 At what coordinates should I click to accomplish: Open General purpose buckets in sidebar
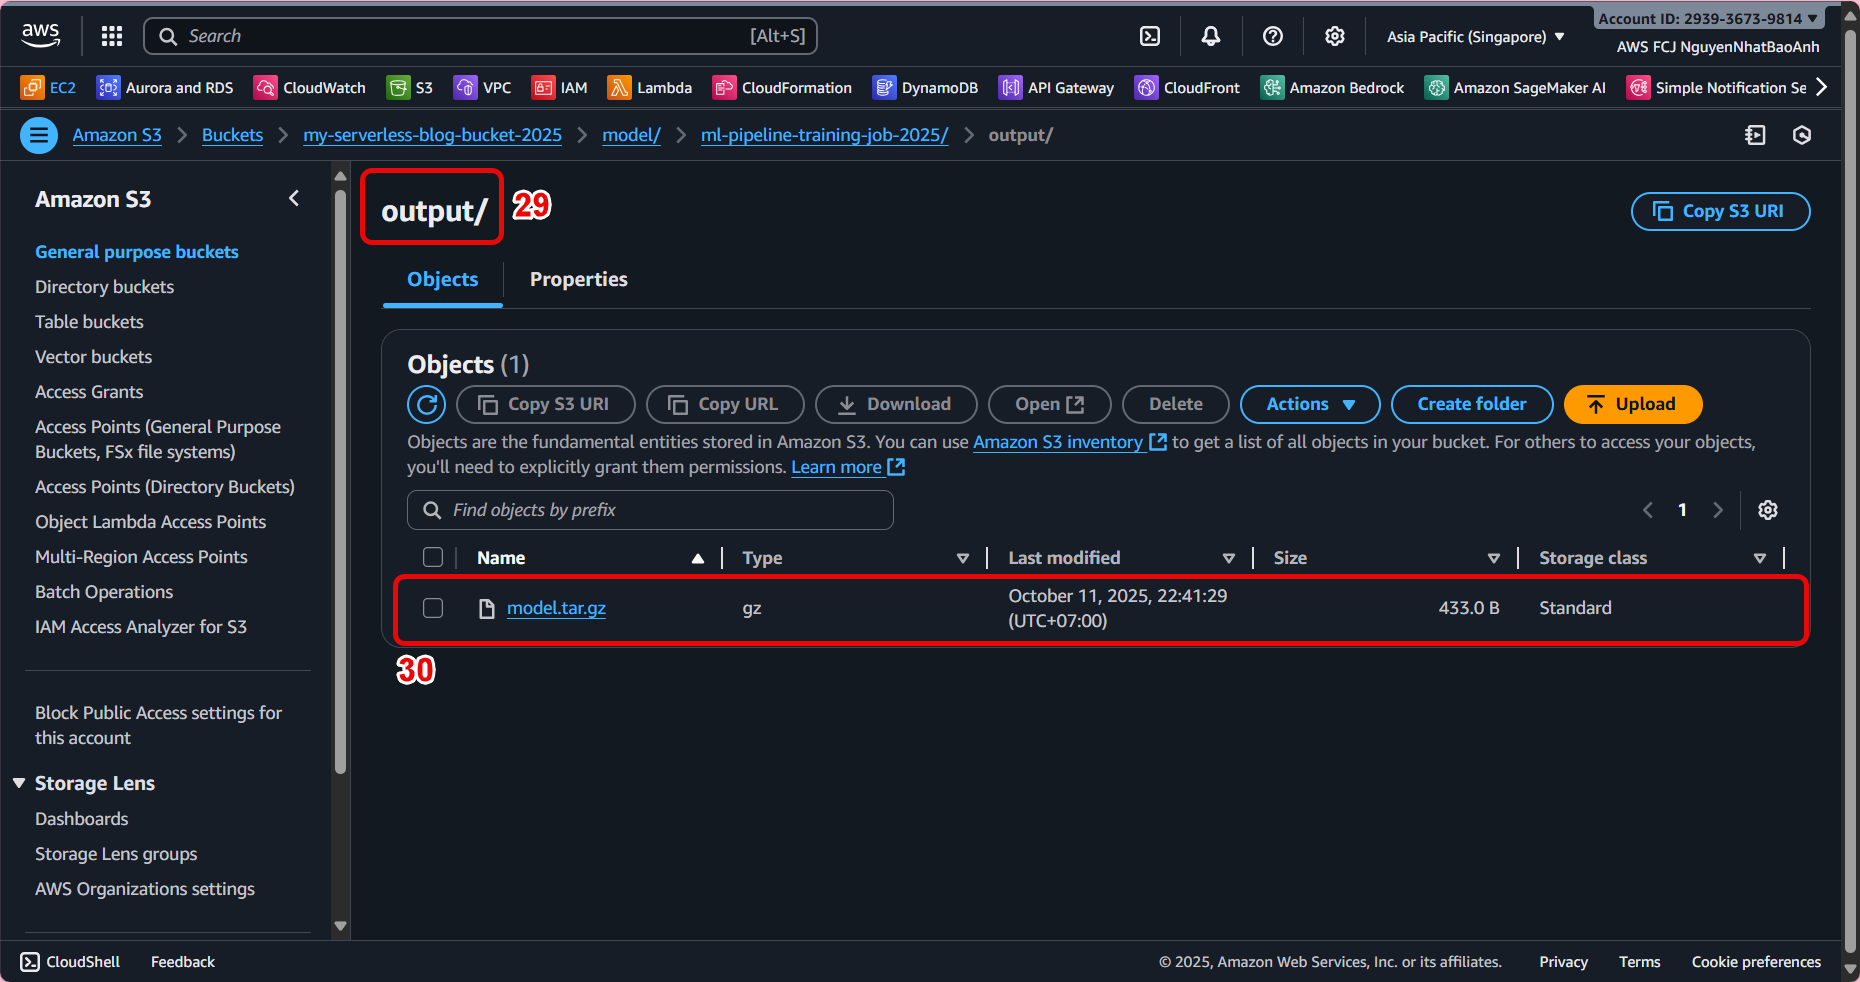137,252
